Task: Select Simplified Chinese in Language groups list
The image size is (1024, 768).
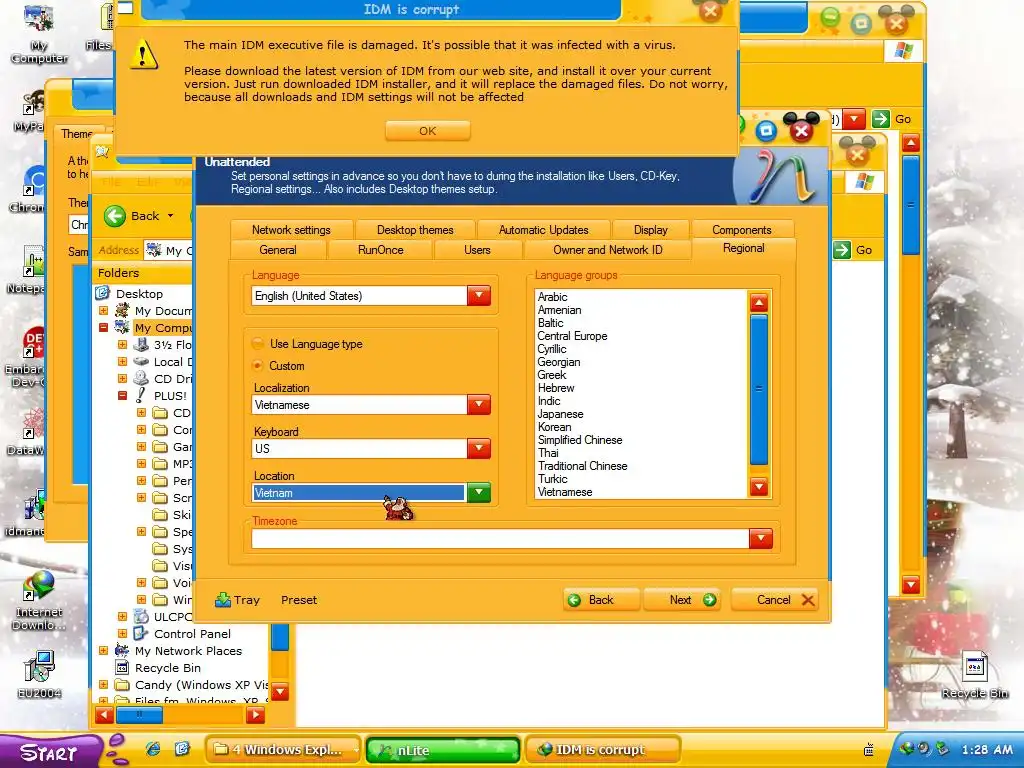Action: pyautogui.click(x=580, y=440)
